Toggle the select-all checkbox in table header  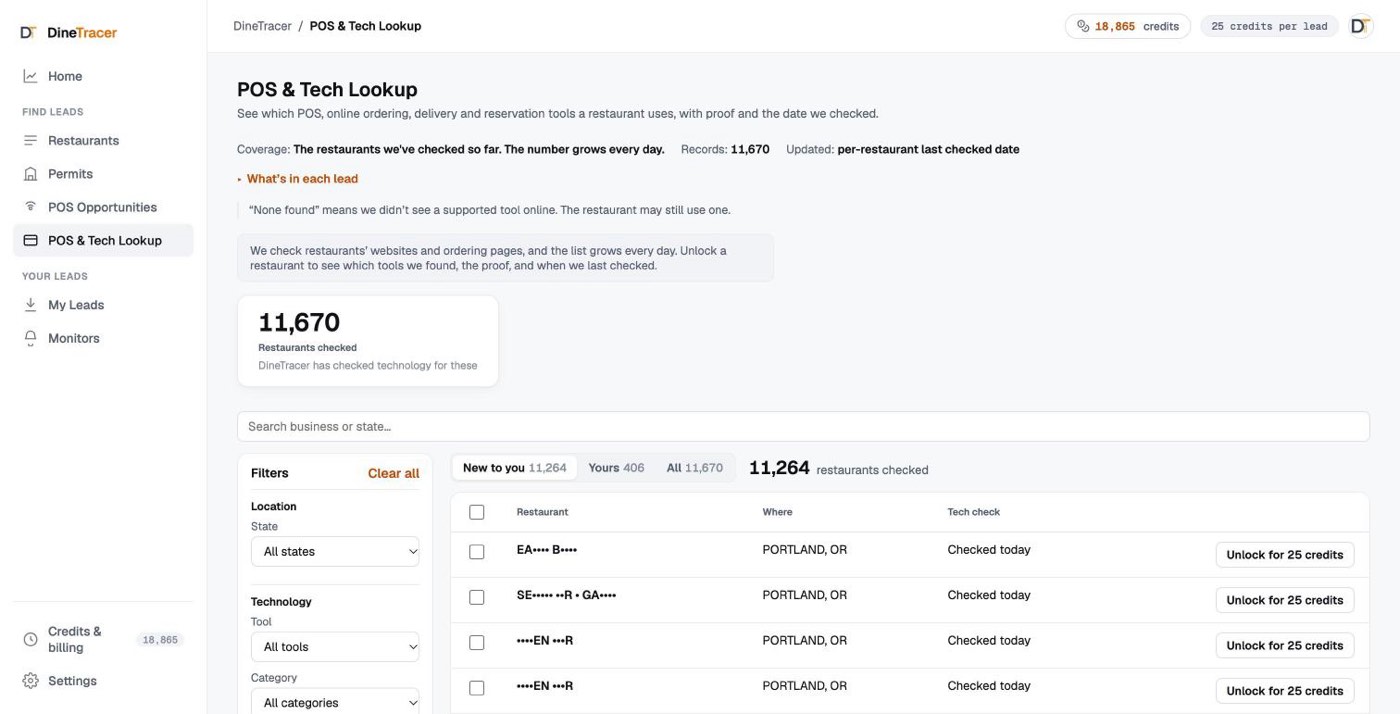(477, 512)
